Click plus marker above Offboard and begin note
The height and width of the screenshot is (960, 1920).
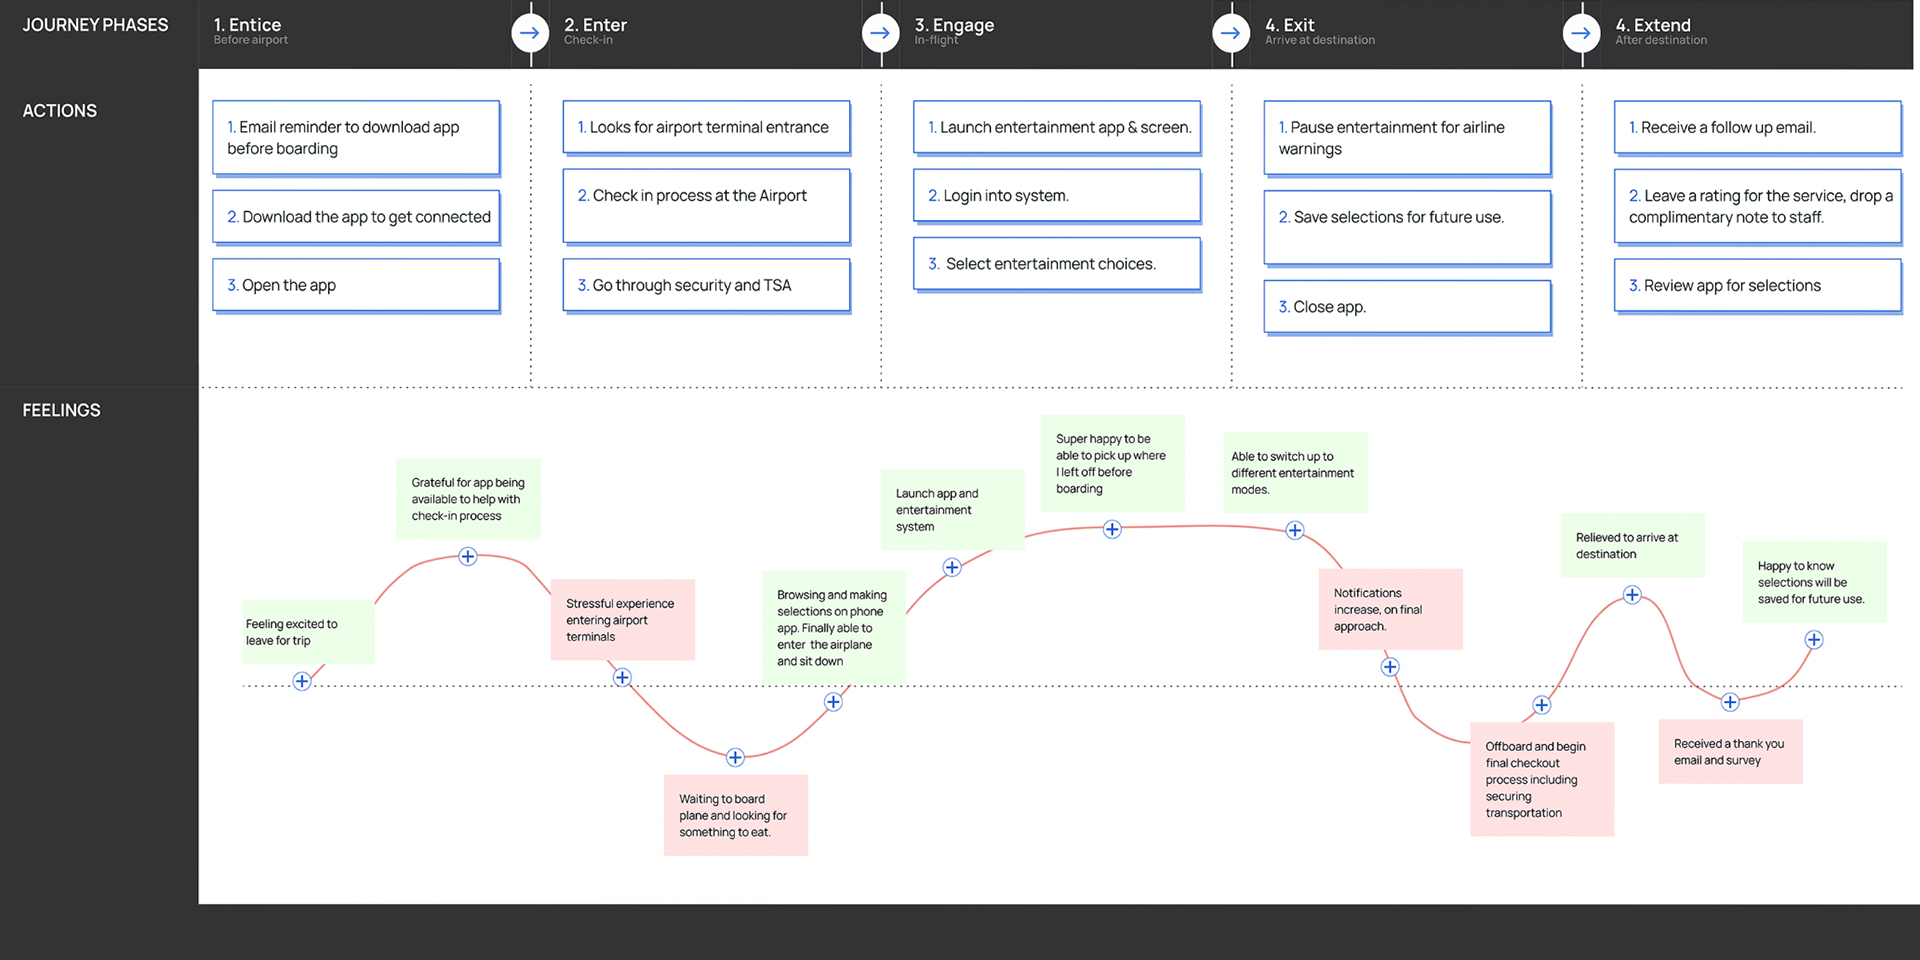pos(1542,705)
